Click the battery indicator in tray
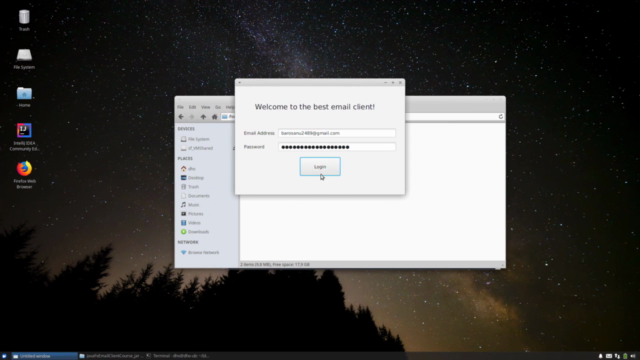 [x=625, y=356]
